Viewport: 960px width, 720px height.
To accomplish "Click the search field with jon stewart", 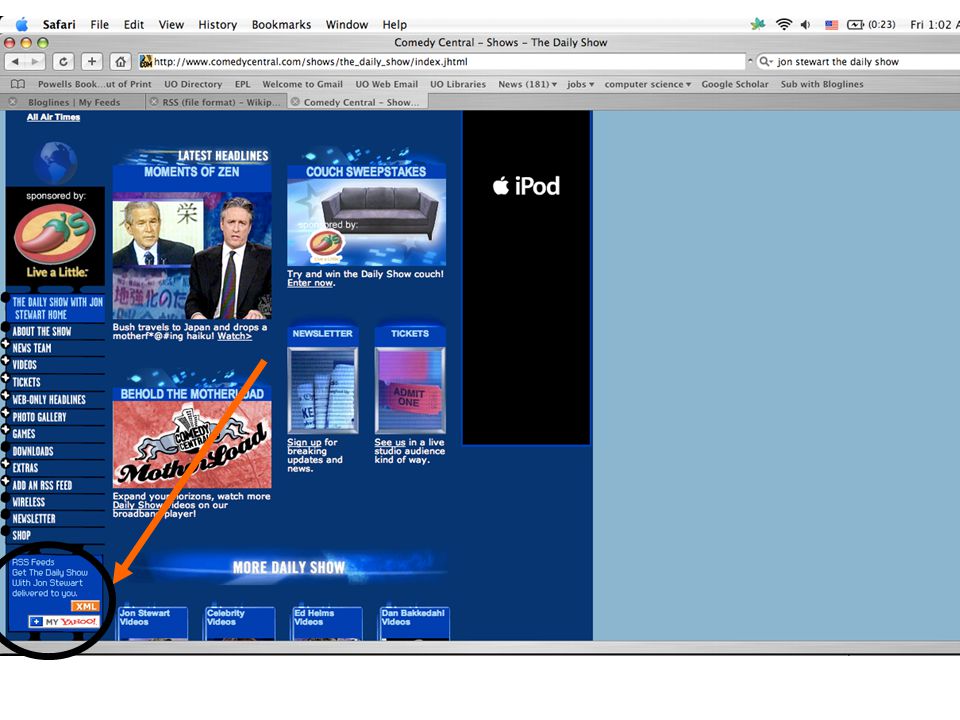I will coord(858,61).
